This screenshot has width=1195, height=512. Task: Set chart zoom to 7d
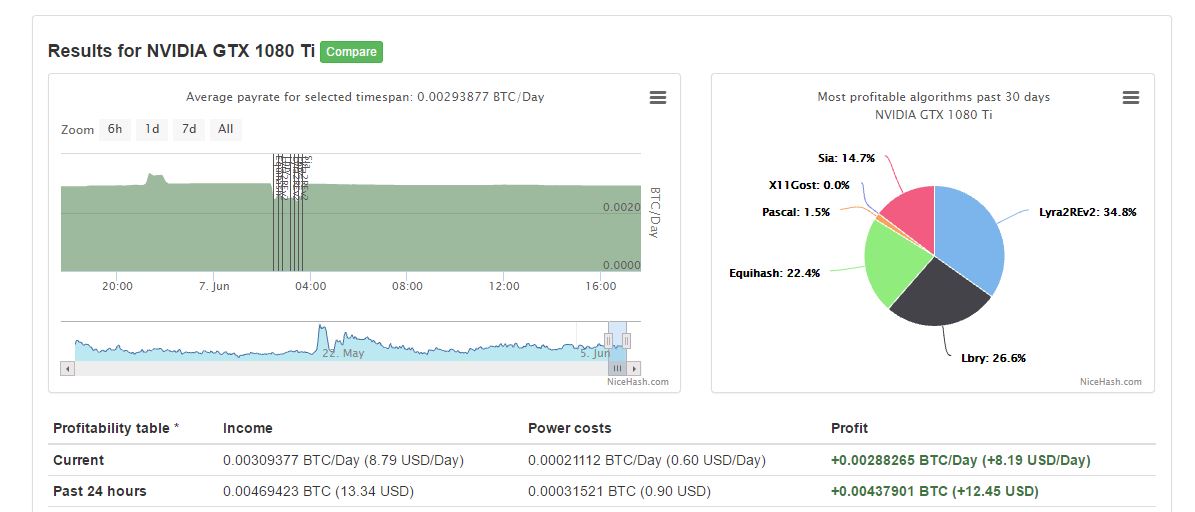188,130
